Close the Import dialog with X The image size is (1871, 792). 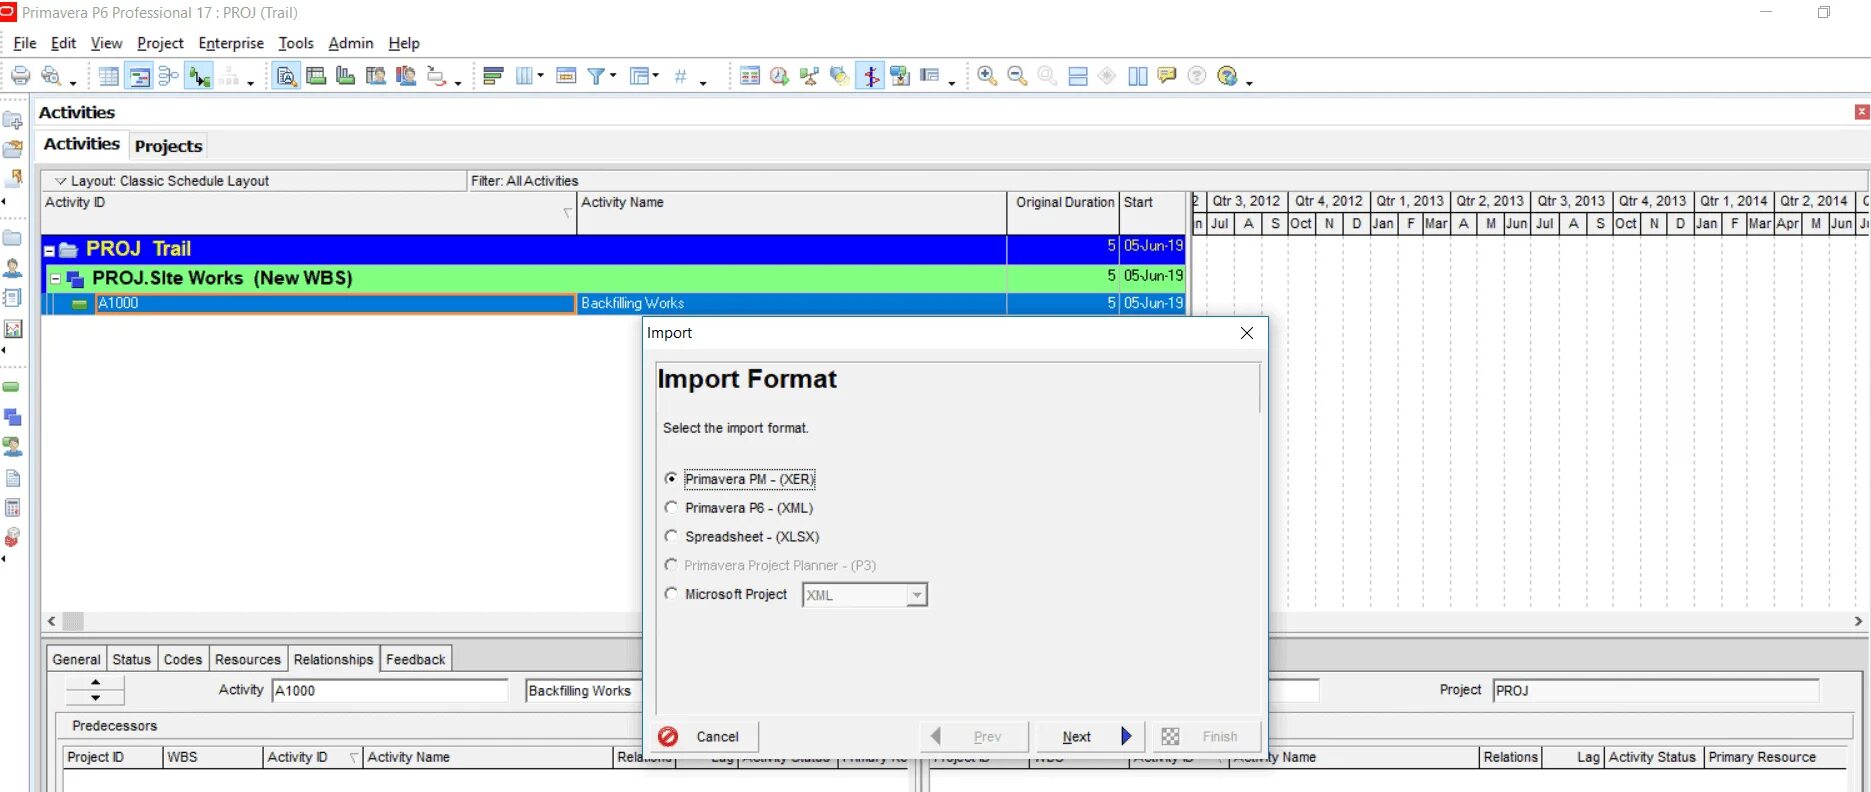(1247, 333)
